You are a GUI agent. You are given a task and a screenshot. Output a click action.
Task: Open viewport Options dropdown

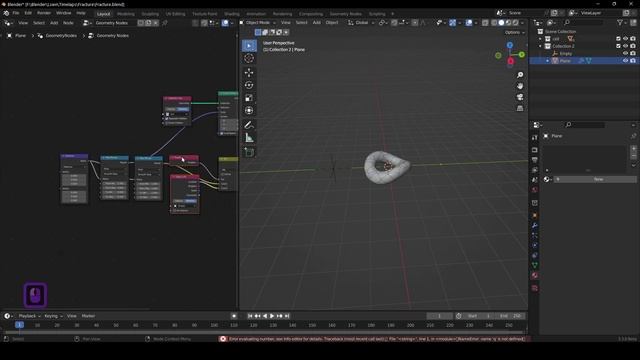click(x=514, y=32)
